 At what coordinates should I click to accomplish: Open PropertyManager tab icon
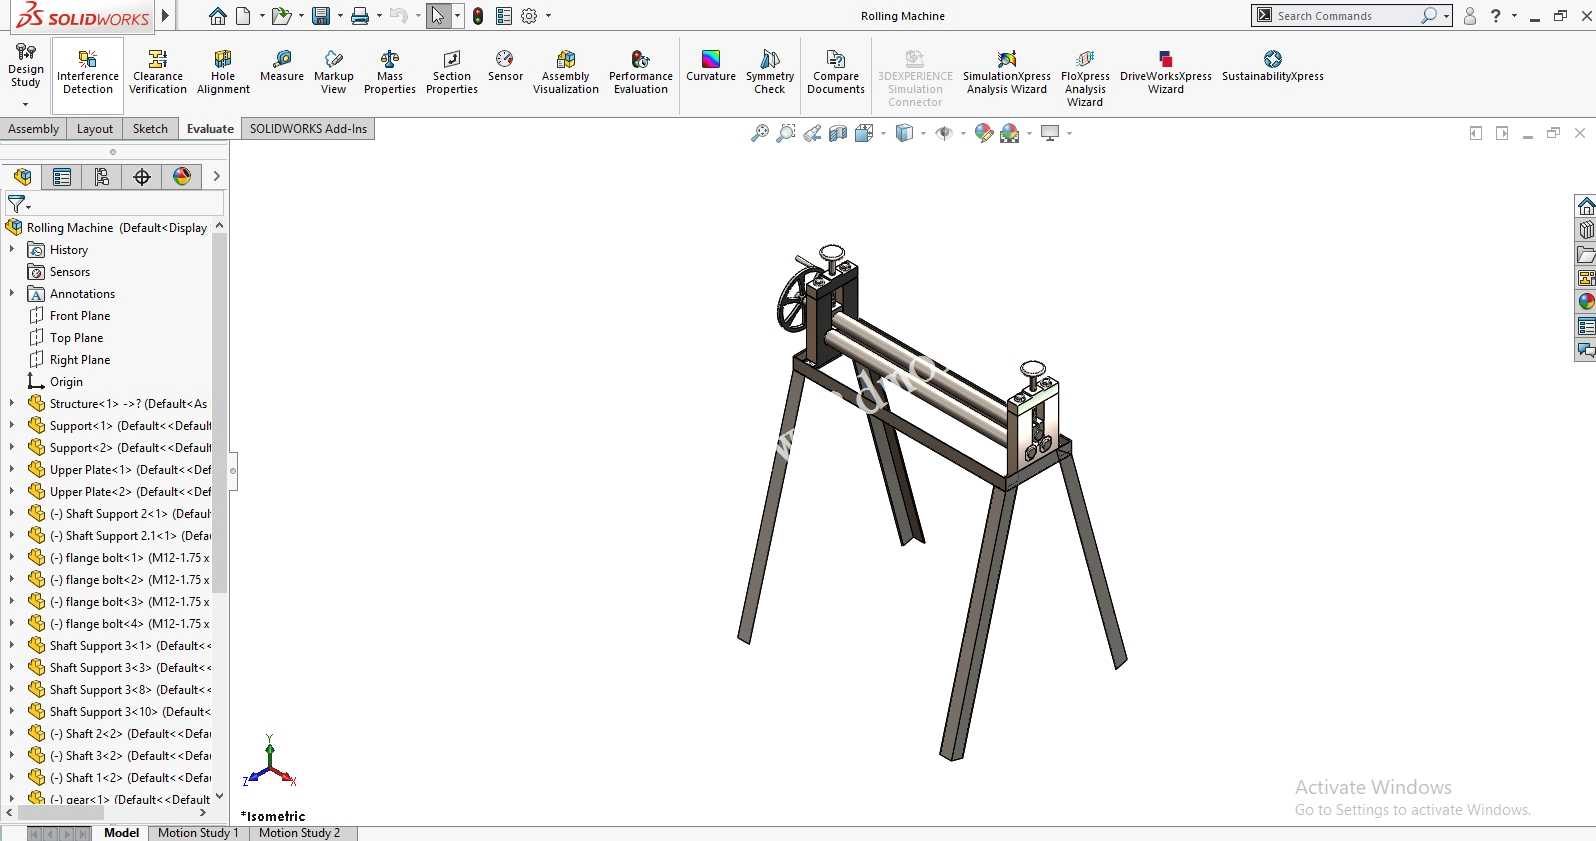(x=62, y=177)
